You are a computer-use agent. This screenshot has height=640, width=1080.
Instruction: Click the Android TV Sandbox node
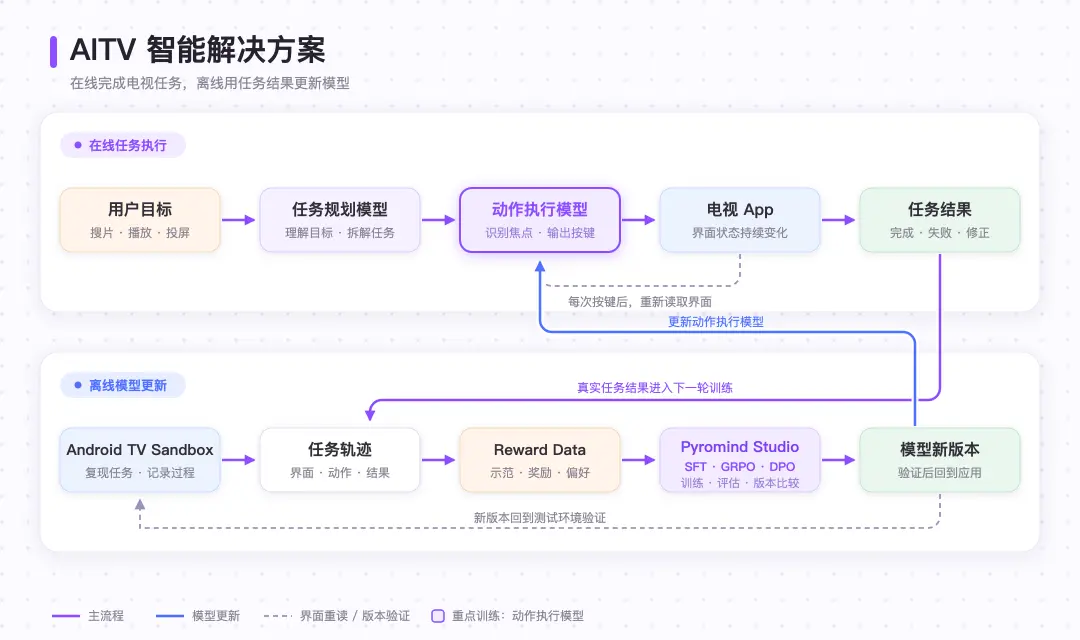(x=140, y=460)
